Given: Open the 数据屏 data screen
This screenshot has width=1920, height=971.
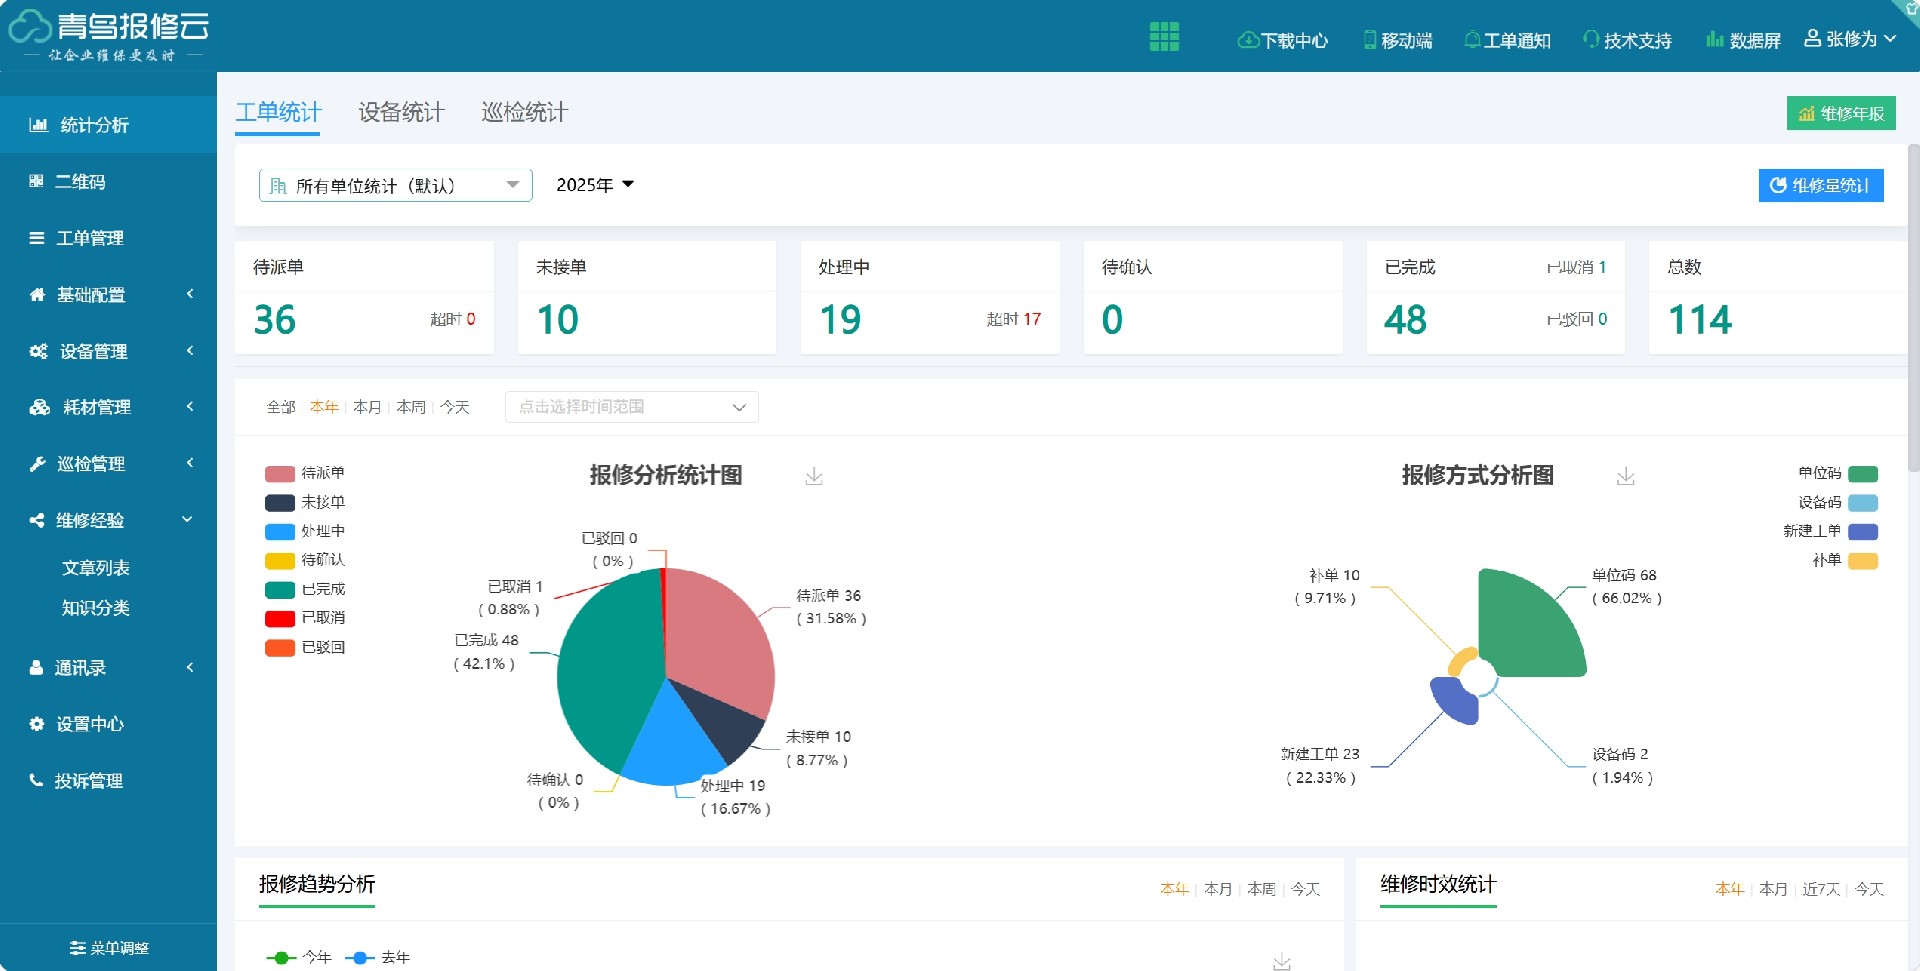Looking at the screenshot, I should tap(1713, 40).
